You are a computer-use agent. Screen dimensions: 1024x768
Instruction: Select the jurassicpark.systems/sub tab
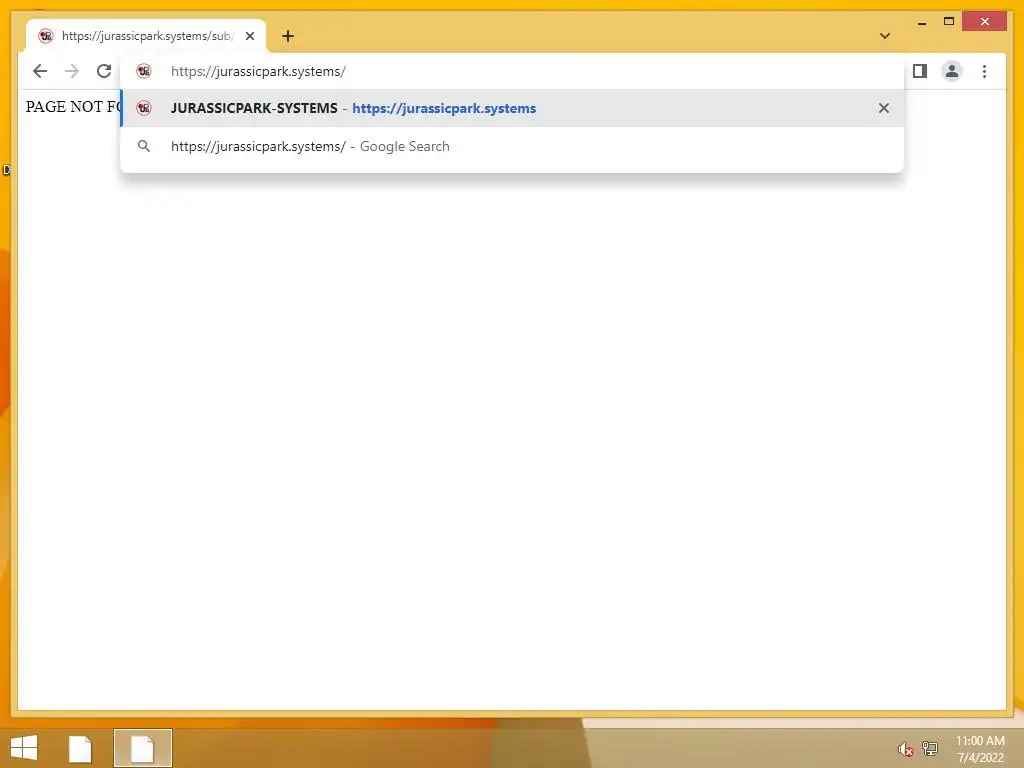(x=146, y=36)
